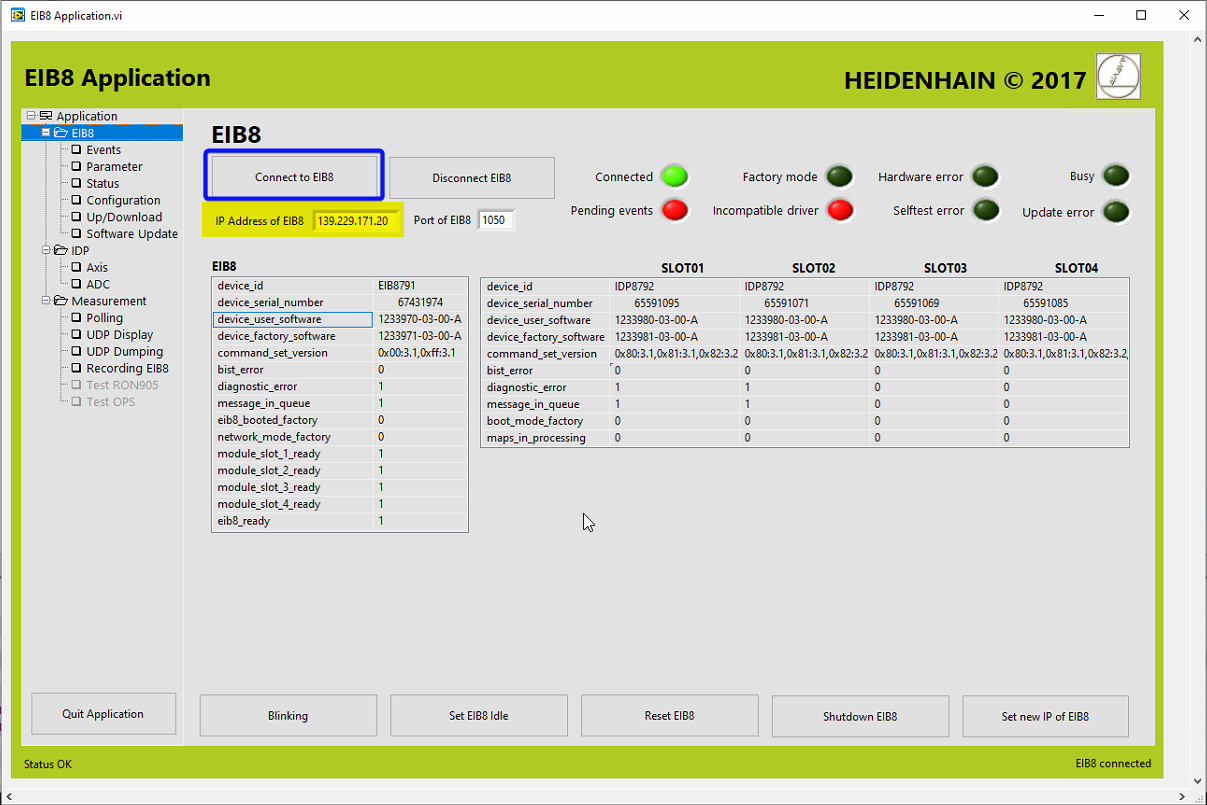The image size is (1207, 805).
Task: Click the Busy indicator LED
Action: point(1116,176)
